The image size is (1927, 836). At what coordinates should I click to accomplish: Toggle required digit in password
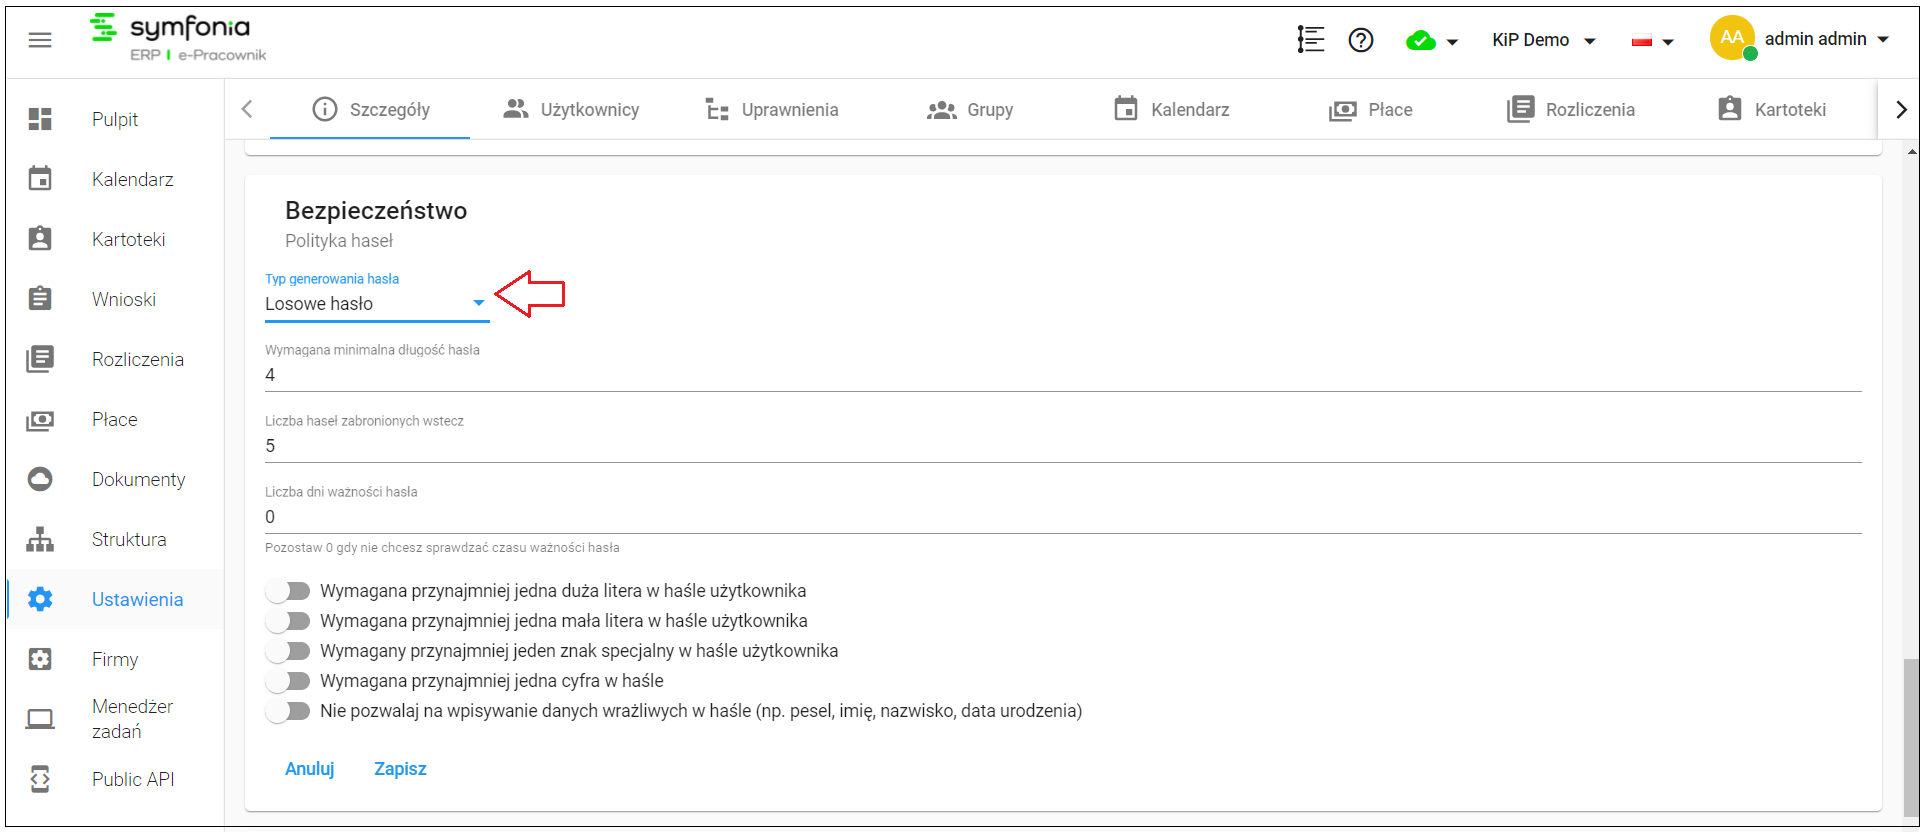pyautogui.click(x=289, y=681)
